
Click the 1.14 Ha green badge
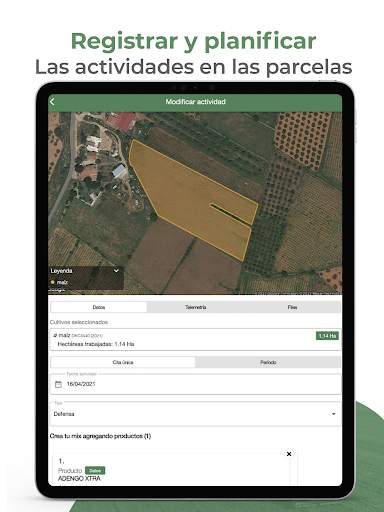click(327, 336)
